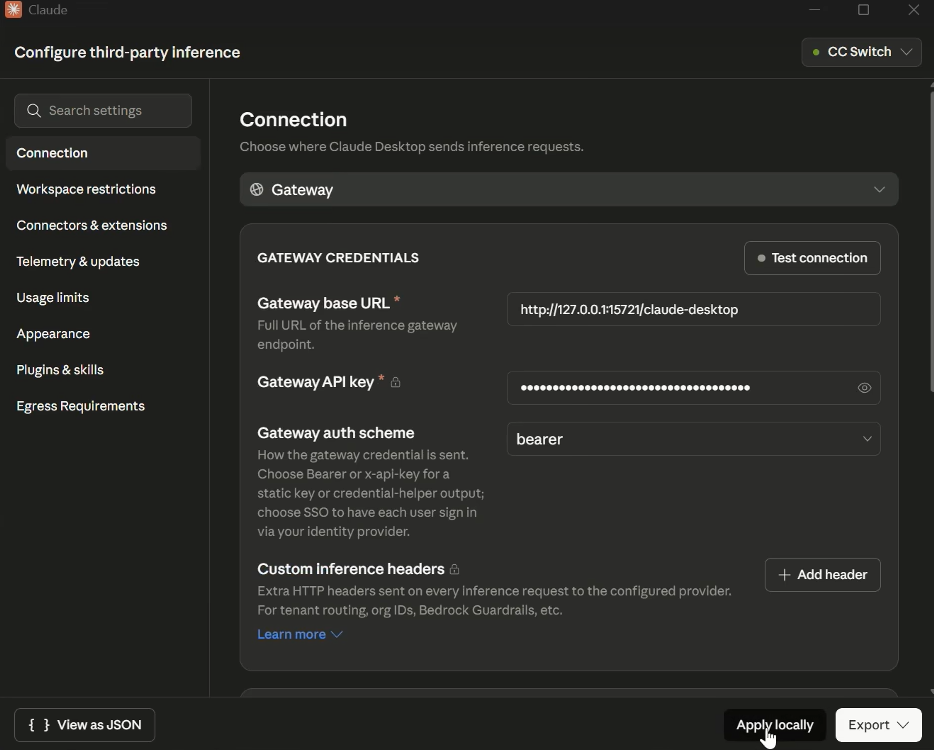This screenshot has height=750, width=934.
Task: Click the plus icon in Add header
Action: (784, 575)
